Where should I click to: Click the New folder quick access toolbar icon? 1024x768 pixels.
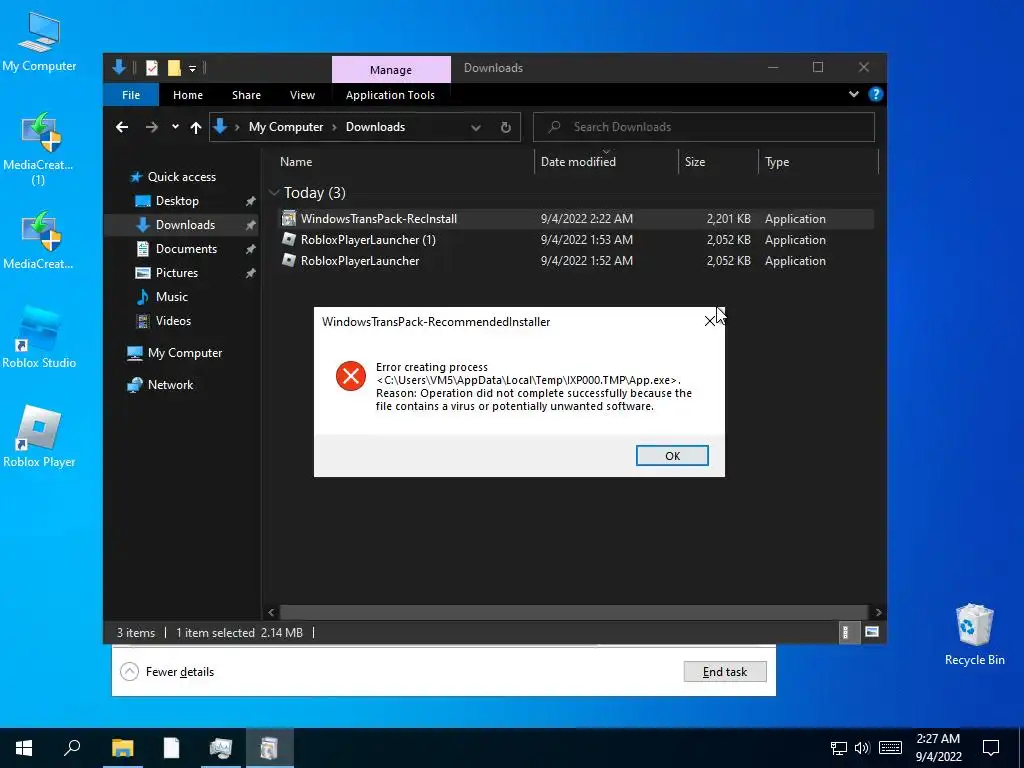[x=174, y=68]
